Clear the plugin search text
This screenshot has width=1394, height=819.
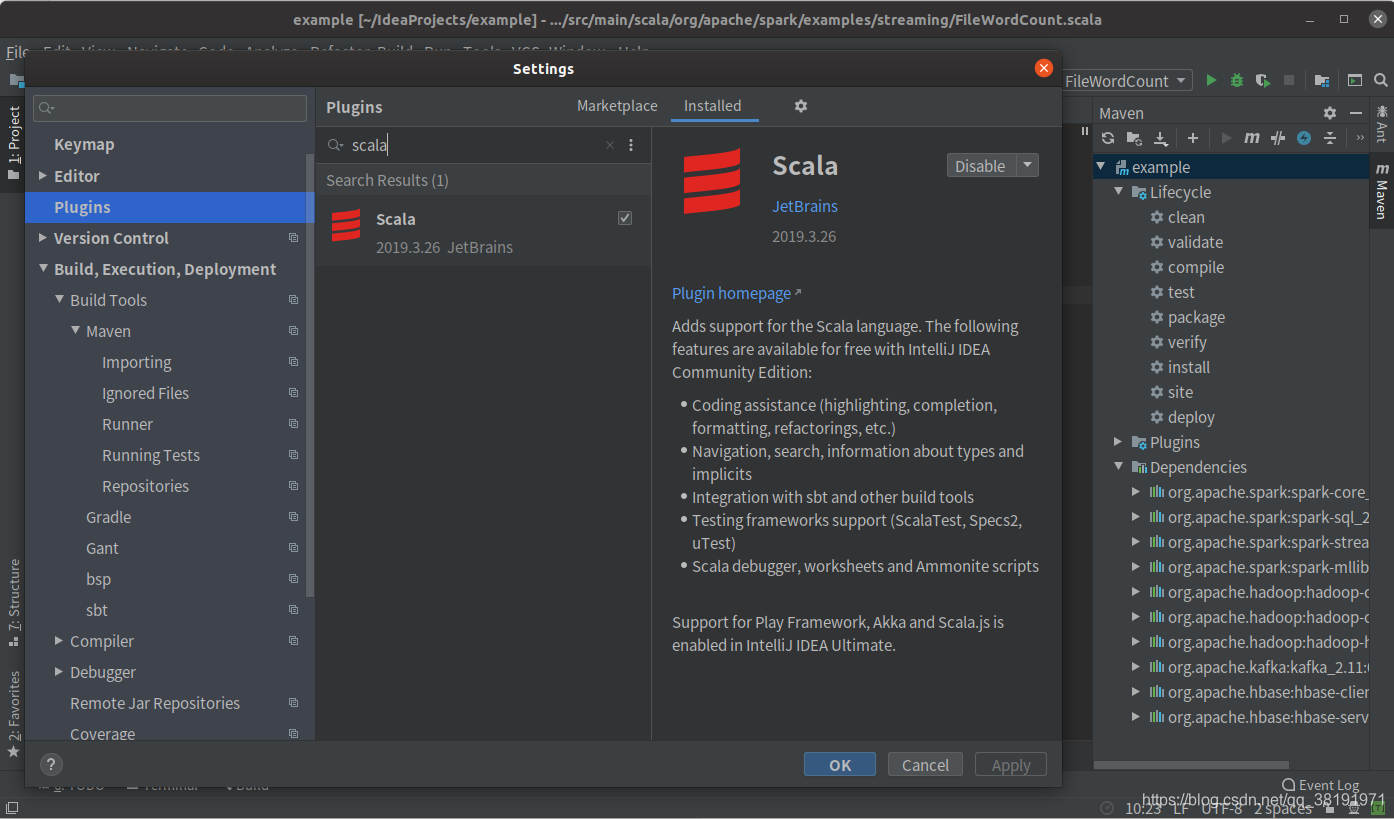coord(610,145)
